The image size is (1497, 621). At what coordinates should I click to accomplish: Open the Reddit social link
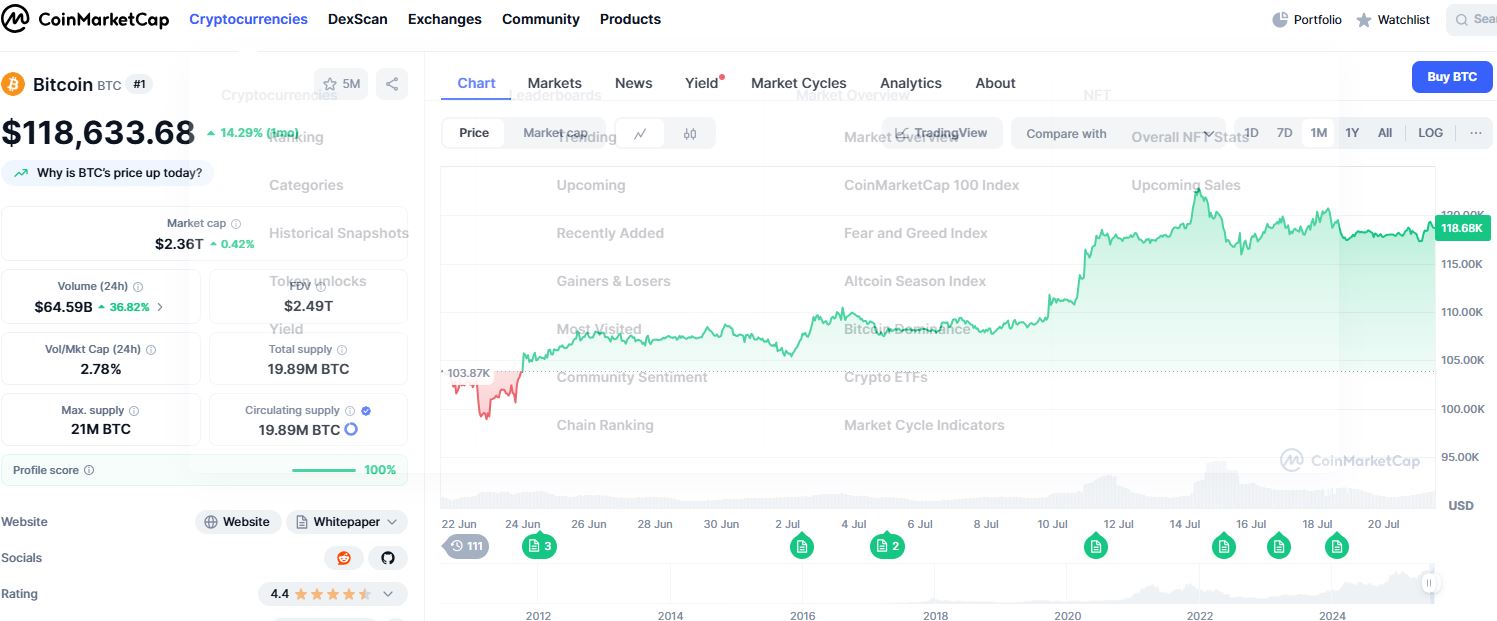point(344,558)
